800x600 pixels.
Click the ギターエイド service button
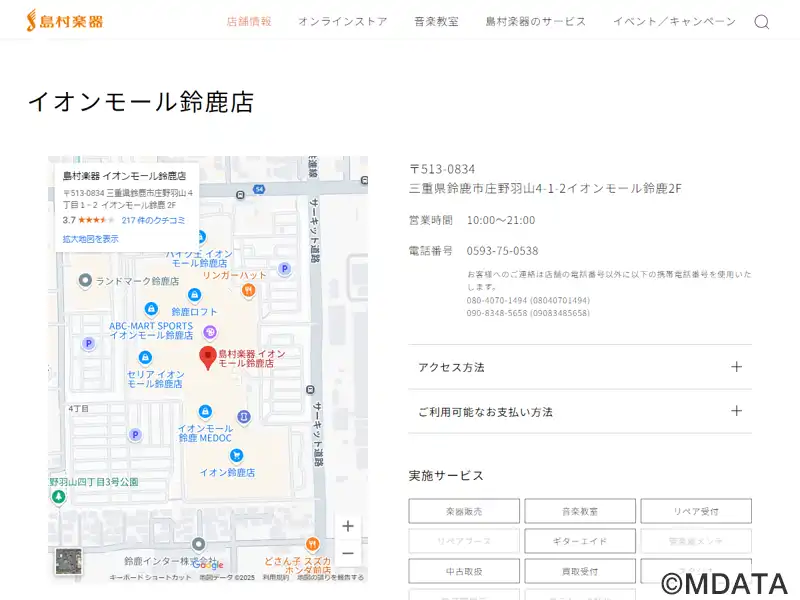[580, 541]
